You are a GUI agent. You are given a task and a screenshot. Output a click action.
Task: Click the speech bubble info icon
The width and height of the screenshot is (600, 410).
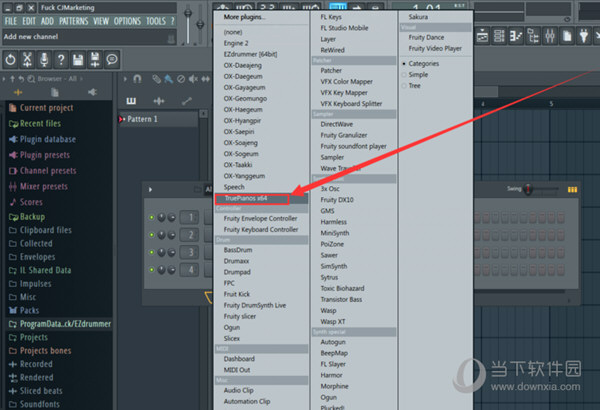click(112, 59)
